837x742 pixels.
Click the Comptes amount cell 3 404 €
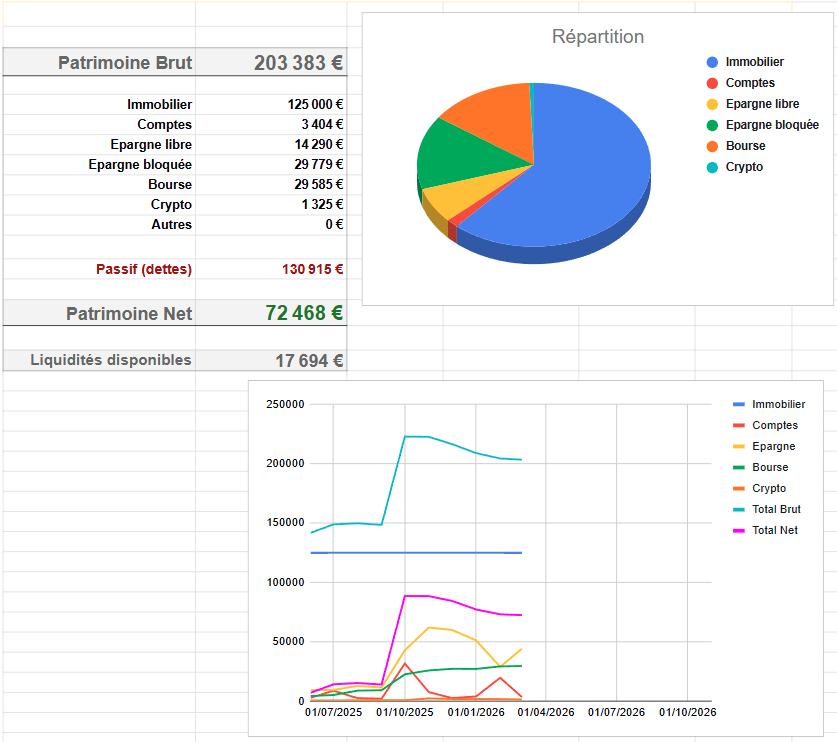pyautogui.click(x=321, y=125)
